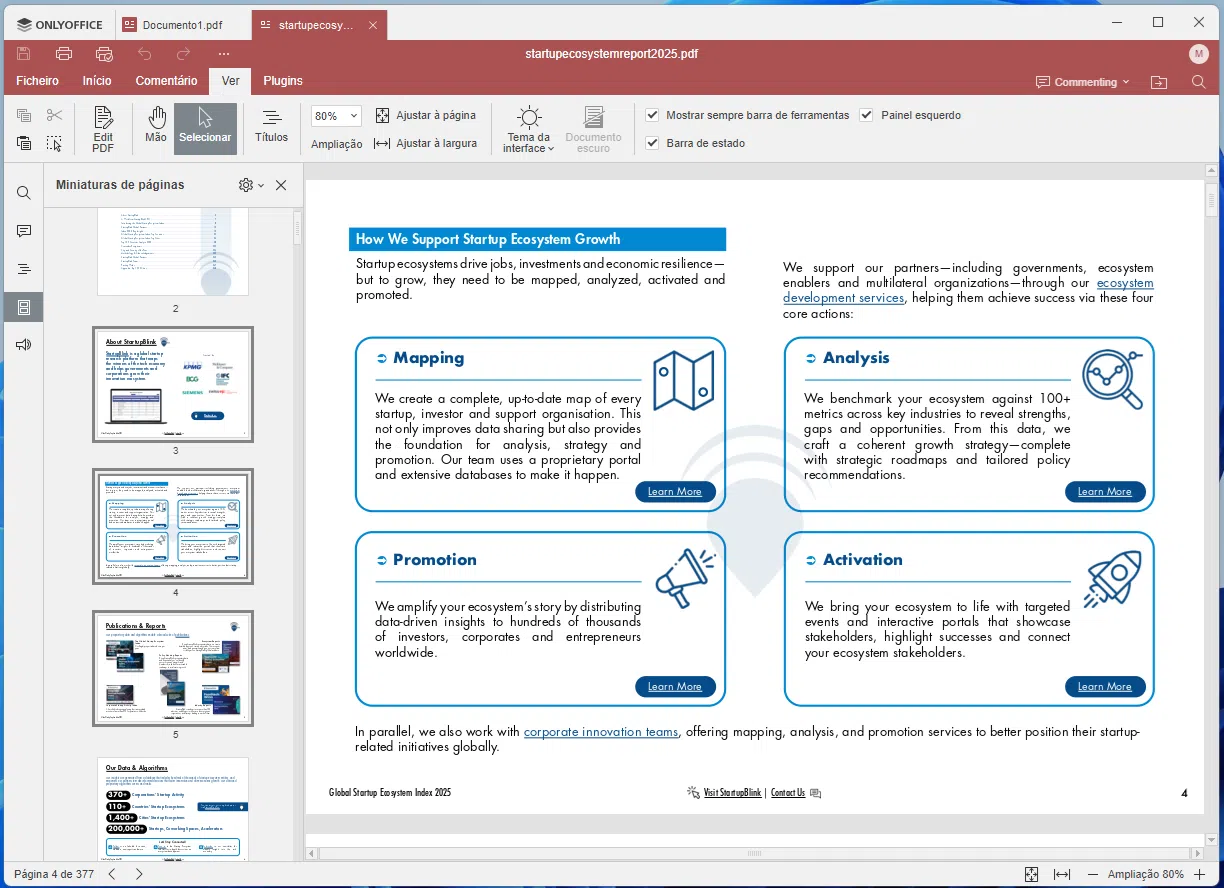This screenshot has height=888, width=1224.
Task: Click the fit to width status bar icon
Action: [x=1062, y=874]
